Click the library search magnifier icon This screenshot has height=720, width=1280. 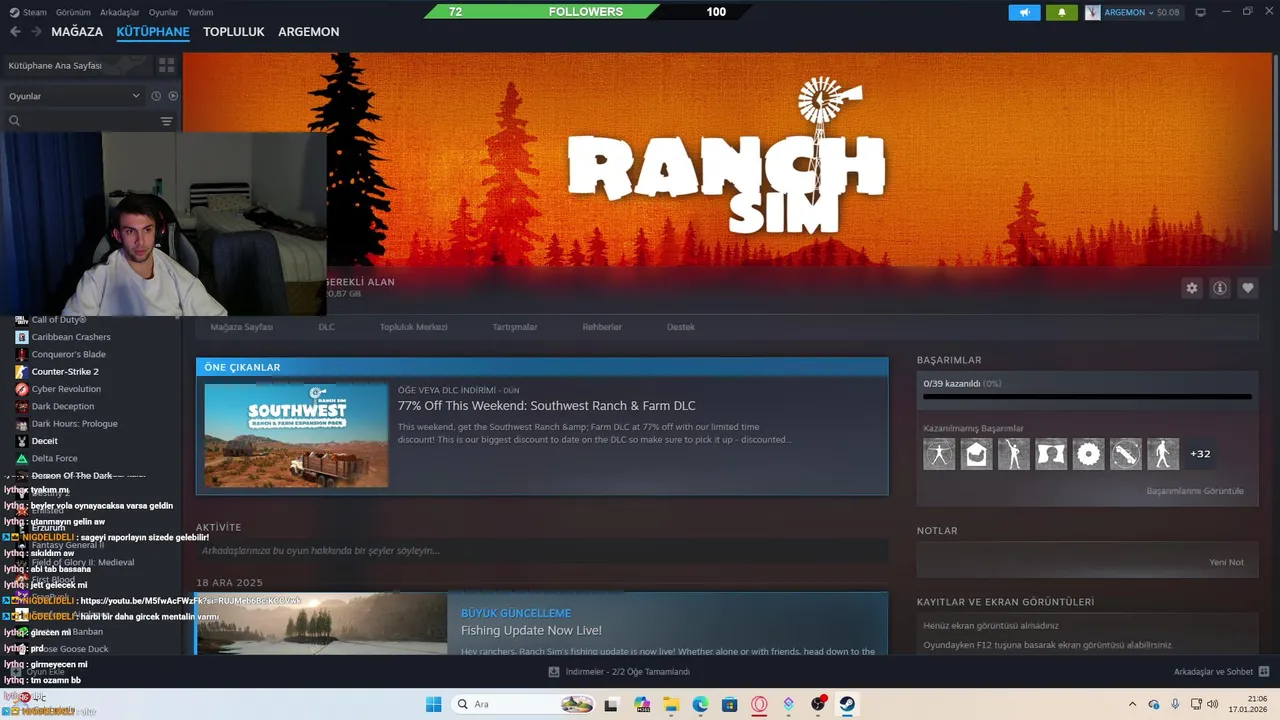14,121
